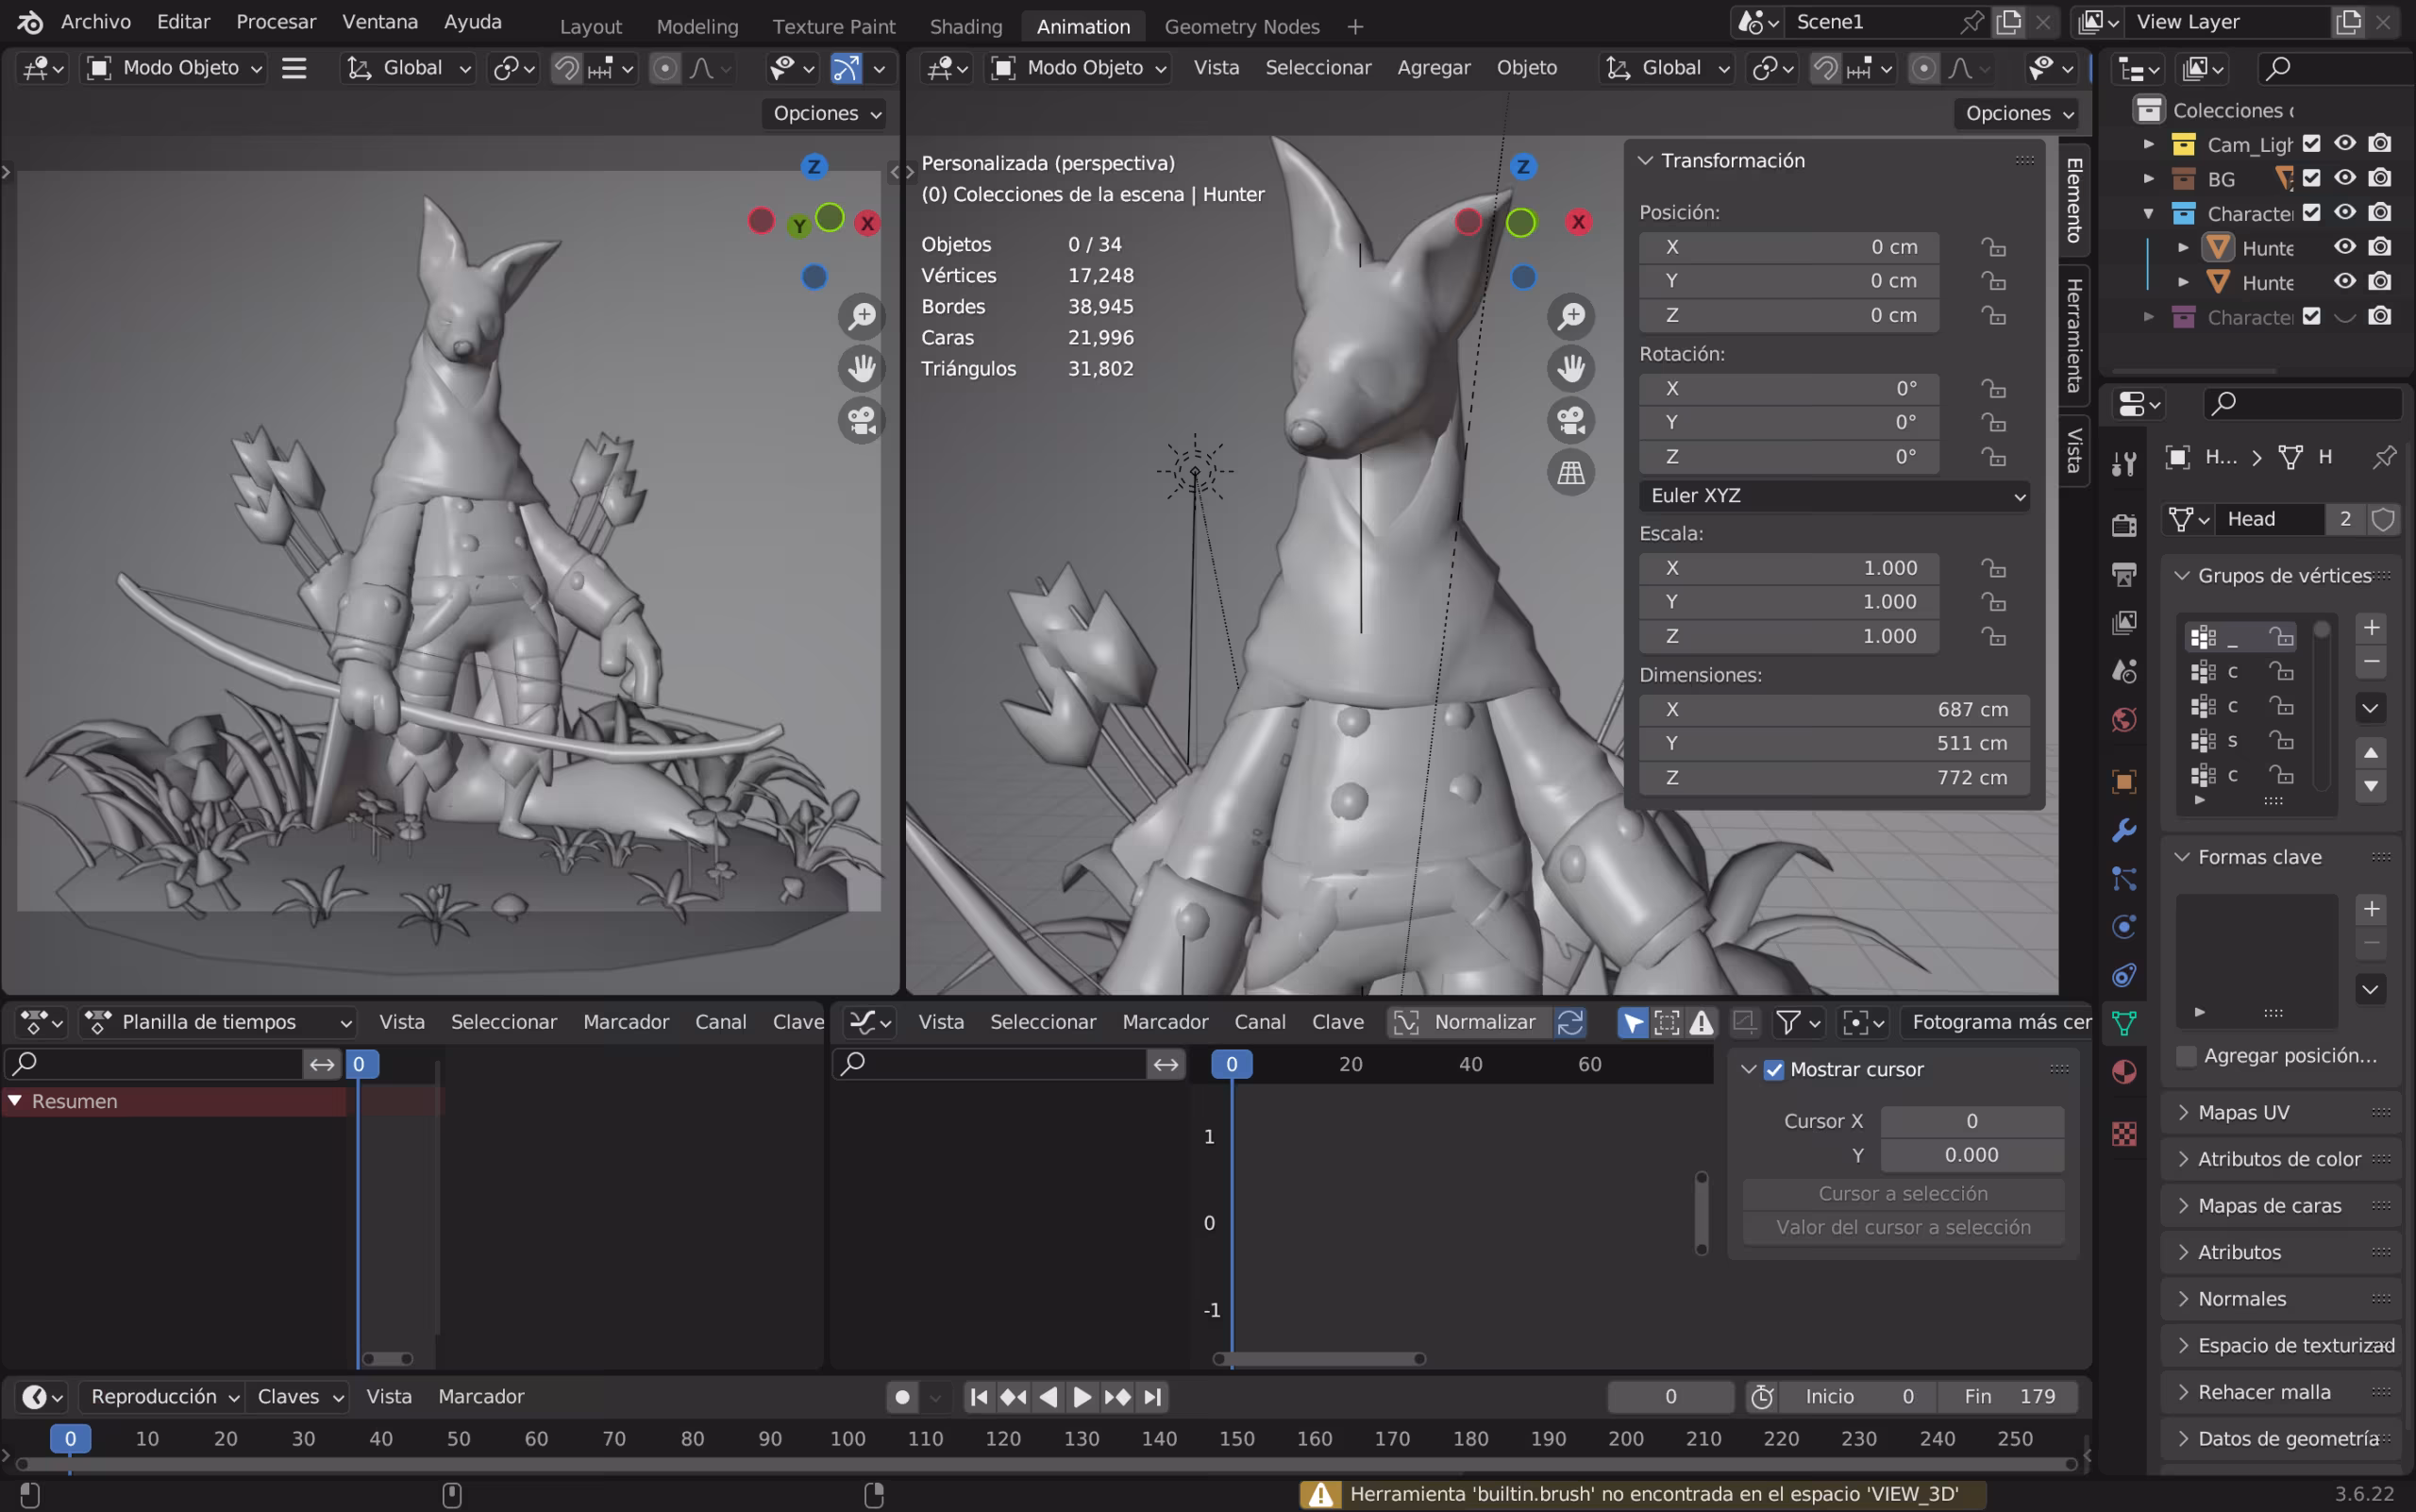Click Valor del cursor a selección button
Image resolution: width=2416 pixels, height=1512 pixels.
(x=1902, y=1228)
